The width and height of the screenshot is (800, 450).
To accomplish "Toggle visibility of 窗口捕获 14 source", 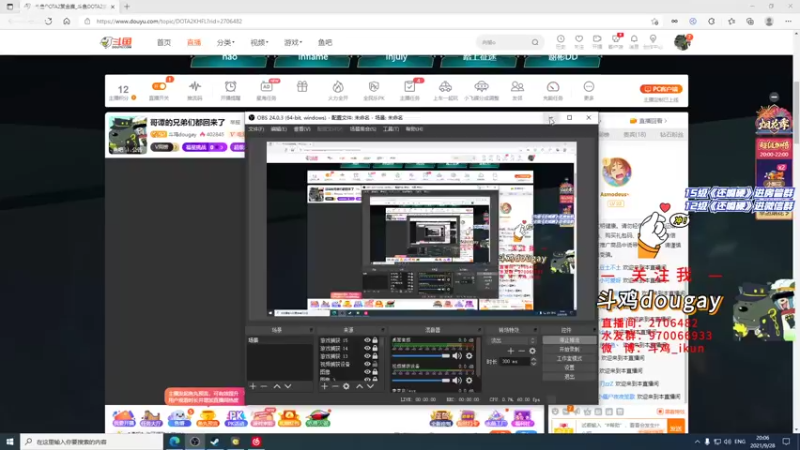I will (367, 348).
